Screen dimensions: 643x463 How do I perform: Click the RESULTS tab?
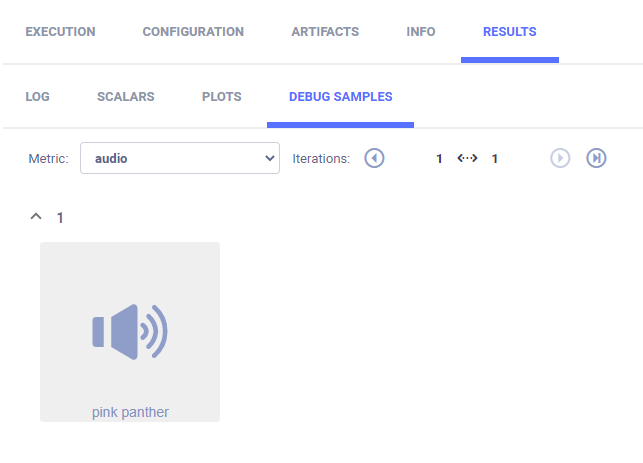509,32
